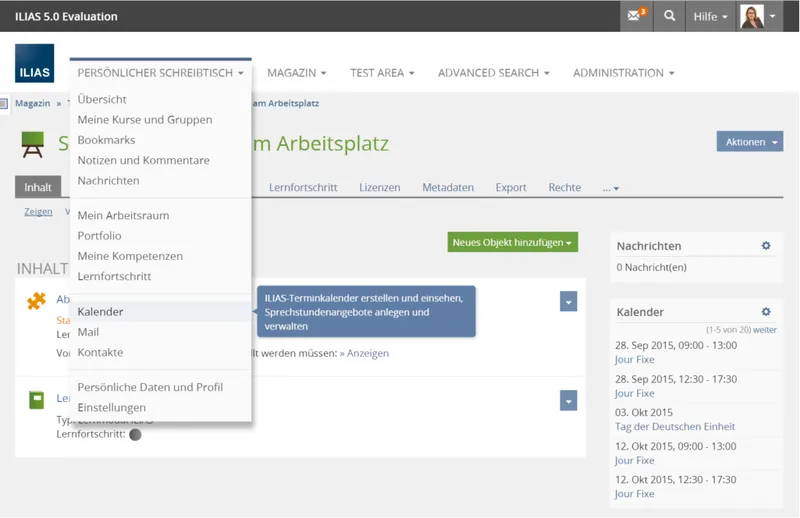The width and height of the screenshot is (800, 518).
Task: Select Kalender menu entry
Action: pos(160,312)
